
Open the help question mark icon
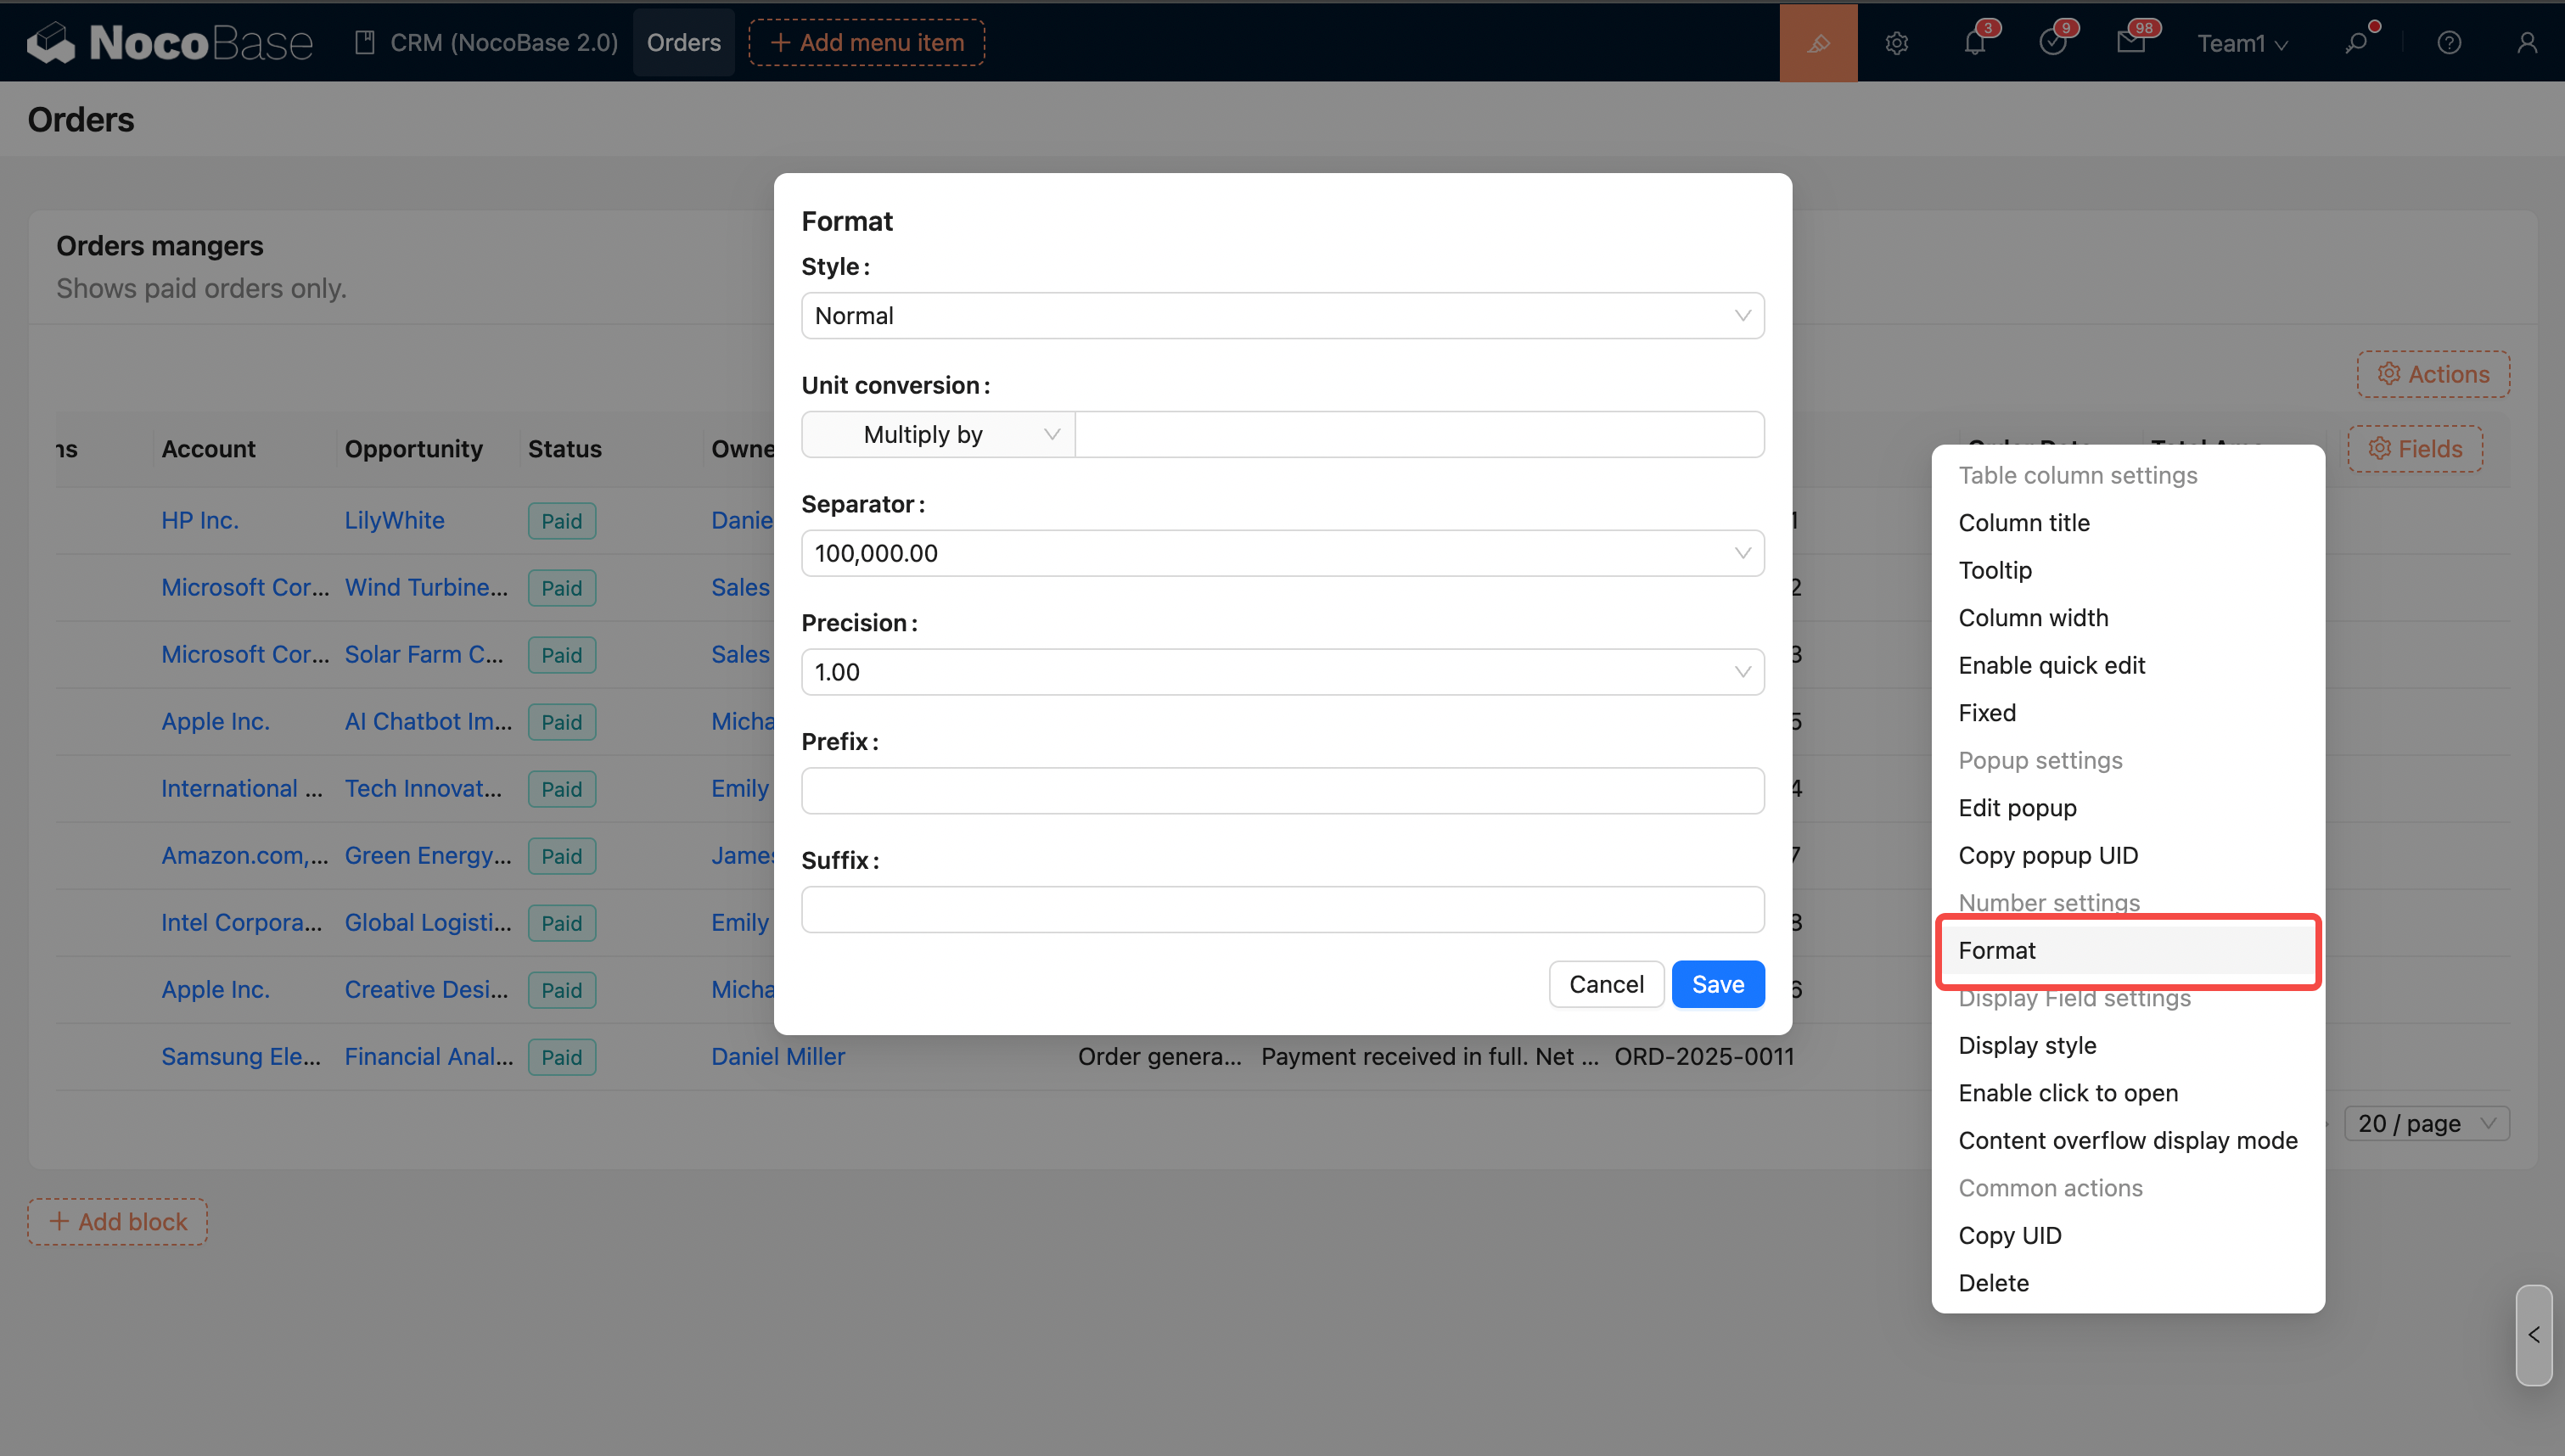[x=2449, y=43]
